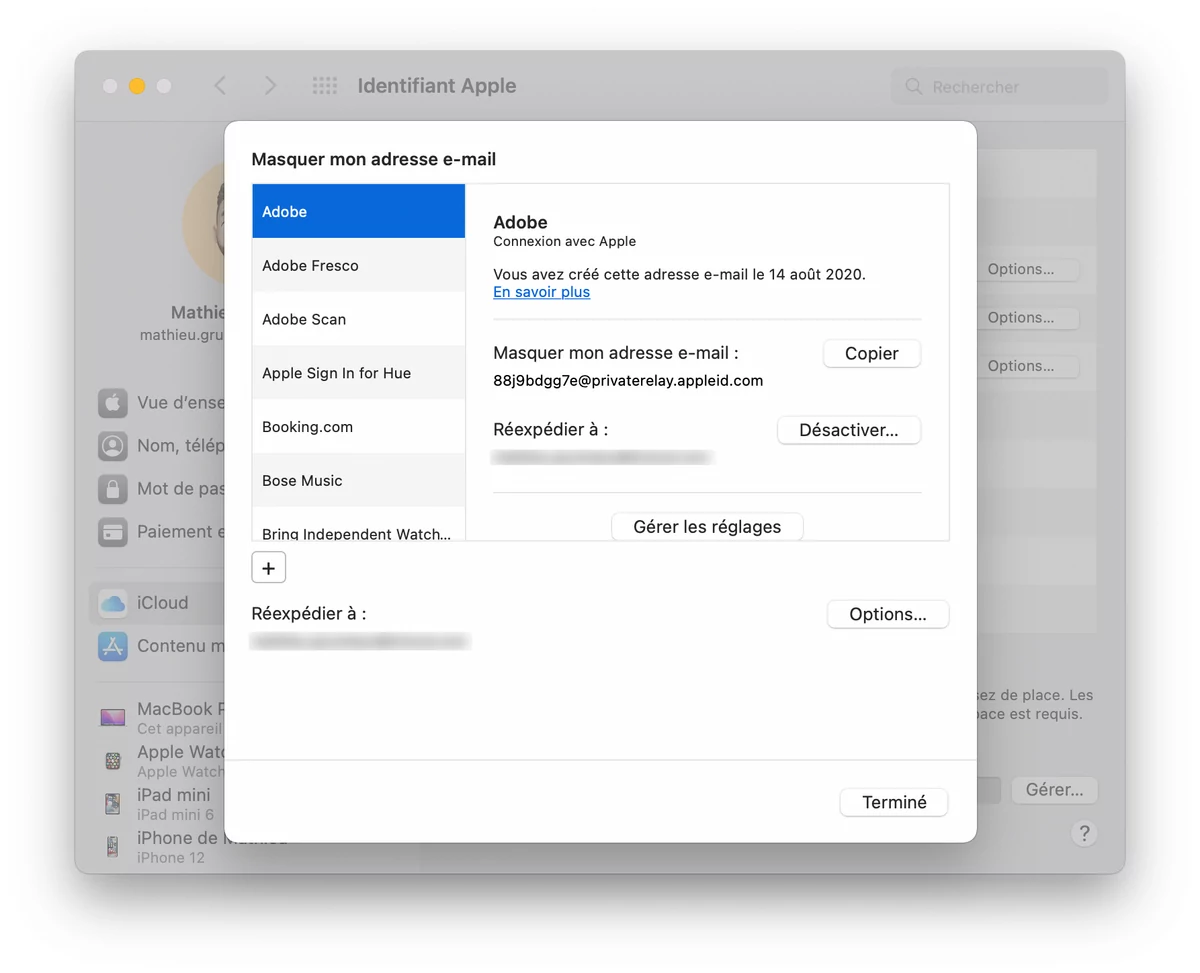Click the yellow minimize window button

coord(137,86)
